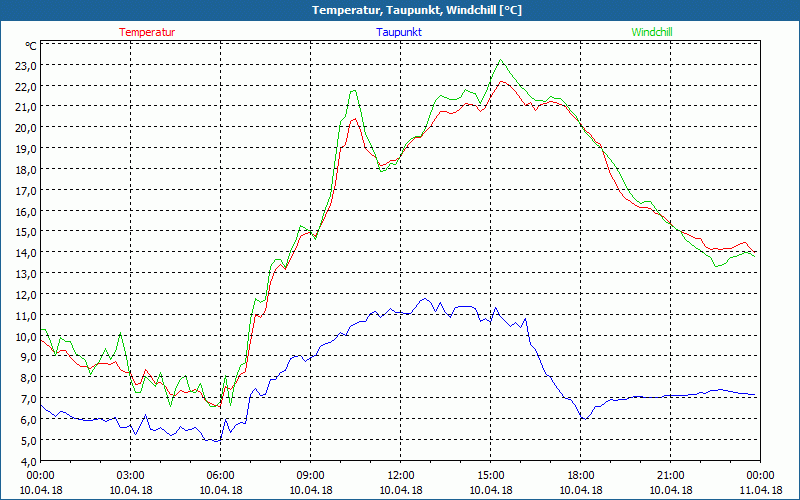
Task: Click the 9,0 y-axis value
Action: pyautogui.click(x=29, y=357)
